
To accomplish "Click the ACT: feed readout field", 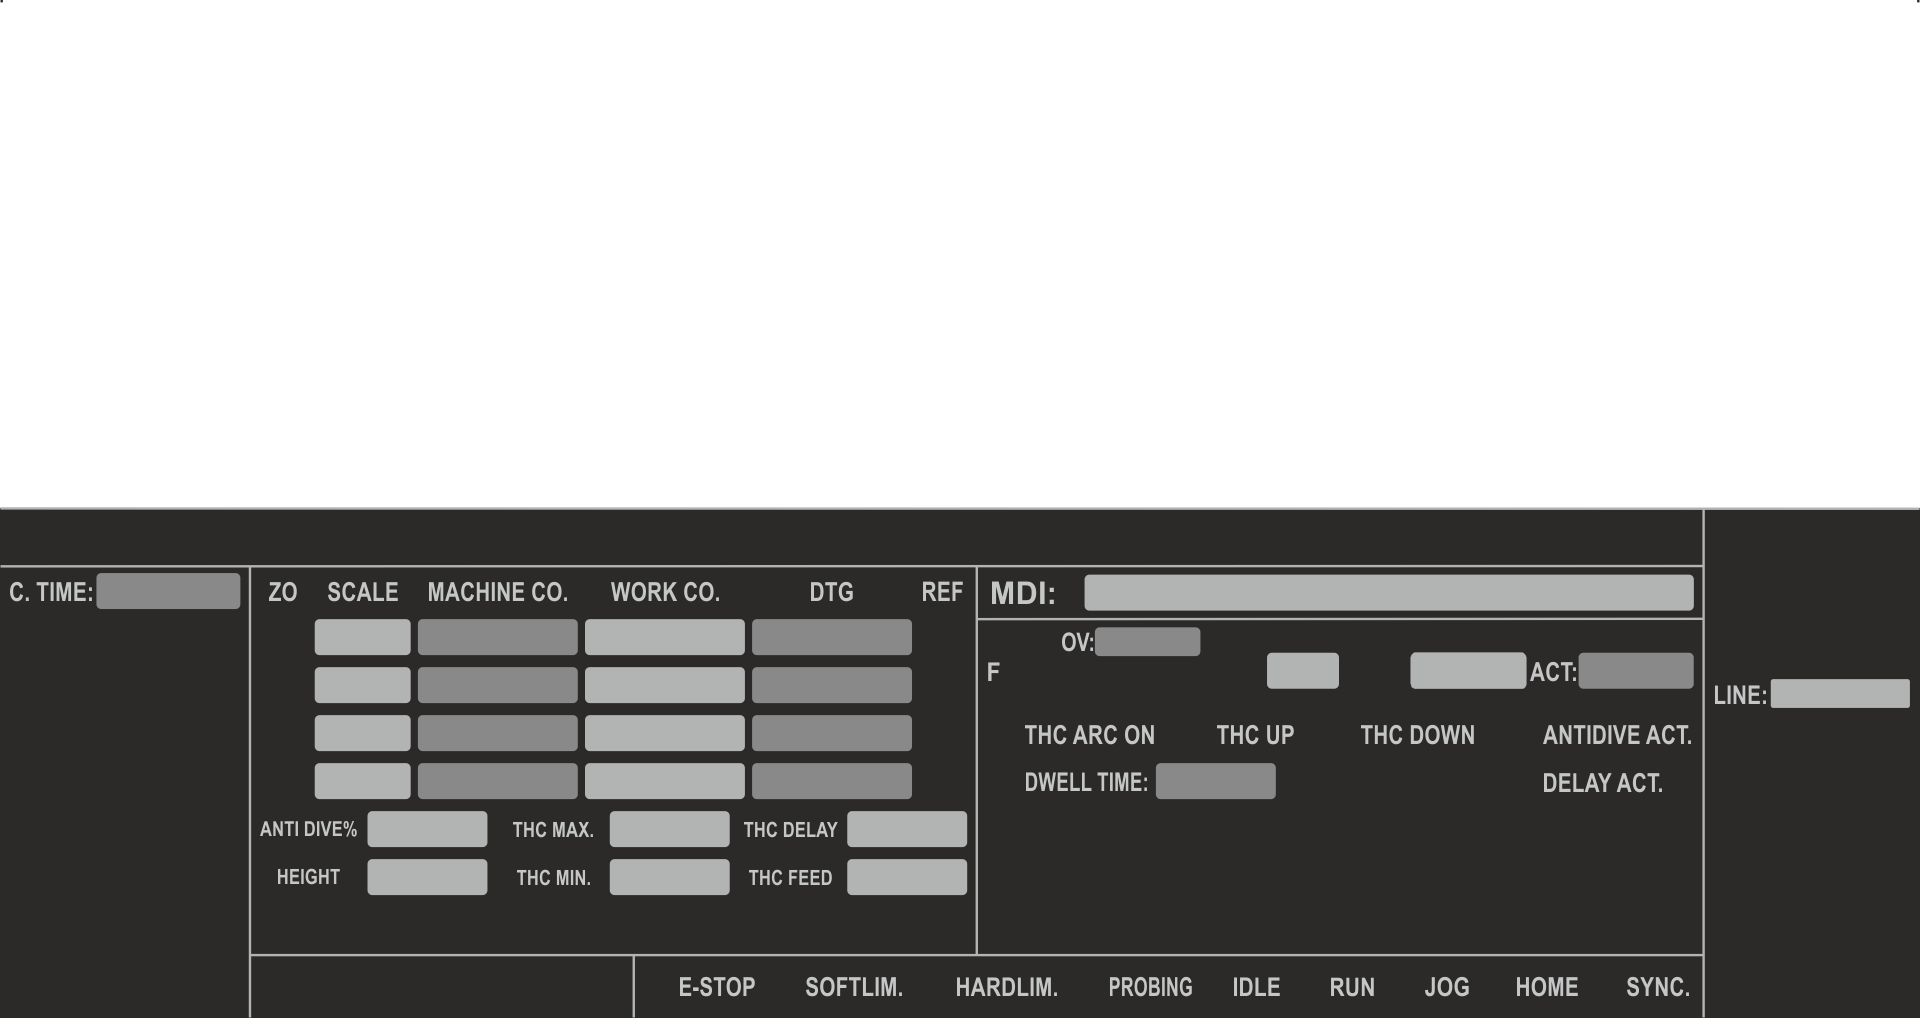I will click(1635, 671).
